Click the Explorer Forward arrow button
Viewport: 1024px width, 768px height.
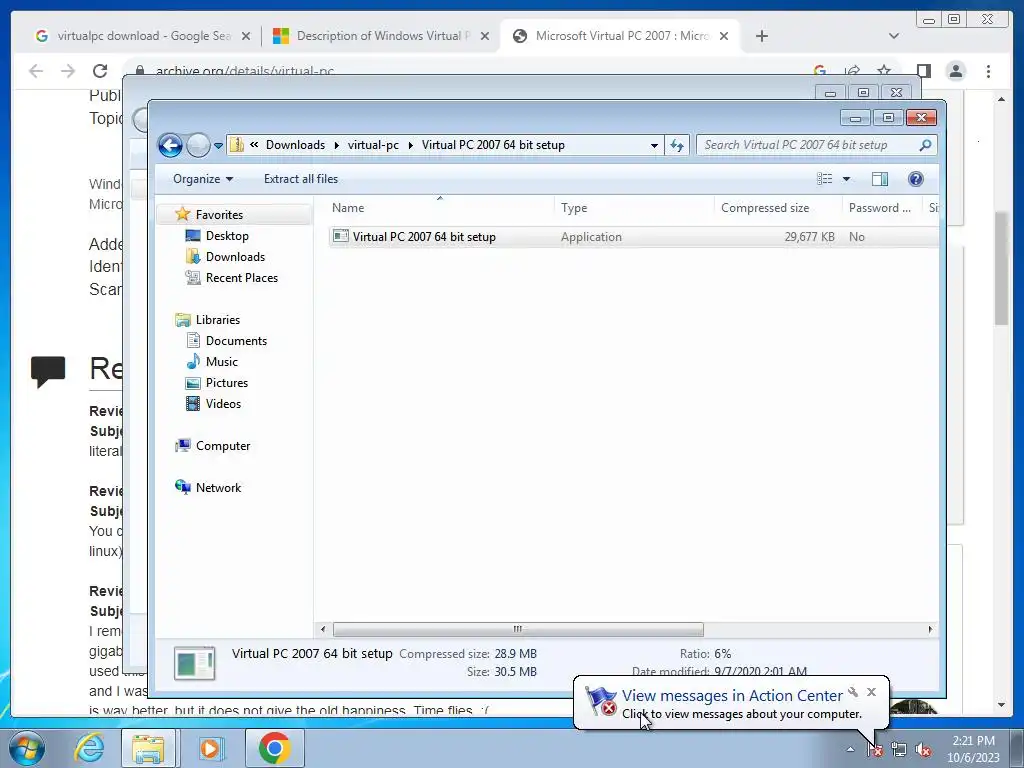click(198, 145)
